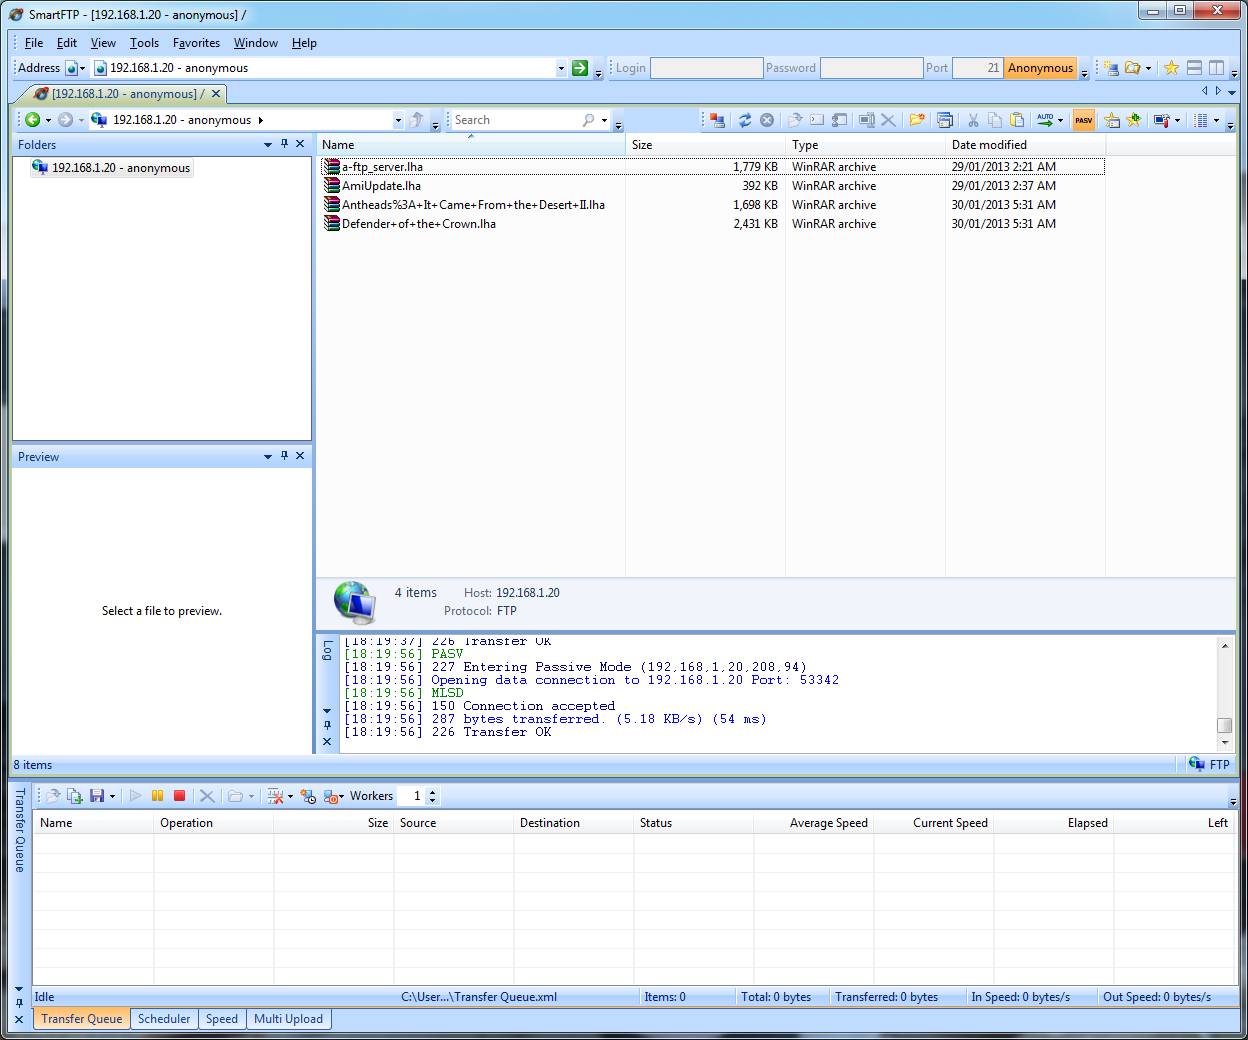Click the Start play icon in Transfer Queue

(135, 796)
